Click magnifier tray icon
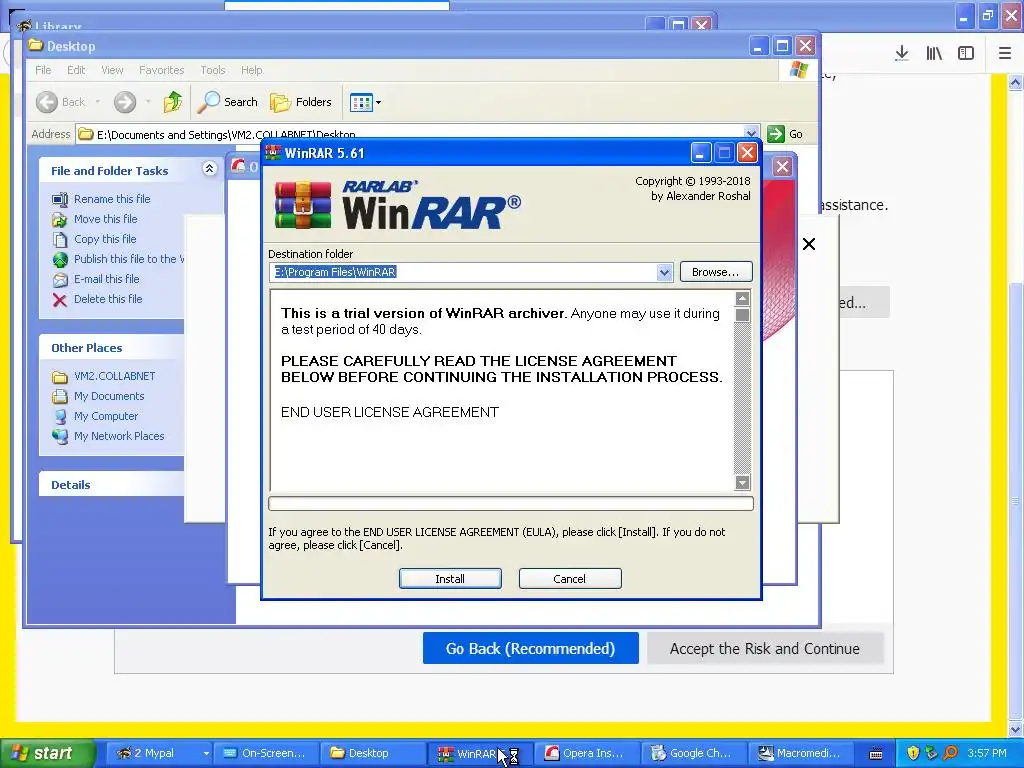Image resolution: width=1024 pixels, height=768 pixels. (951, 754)
